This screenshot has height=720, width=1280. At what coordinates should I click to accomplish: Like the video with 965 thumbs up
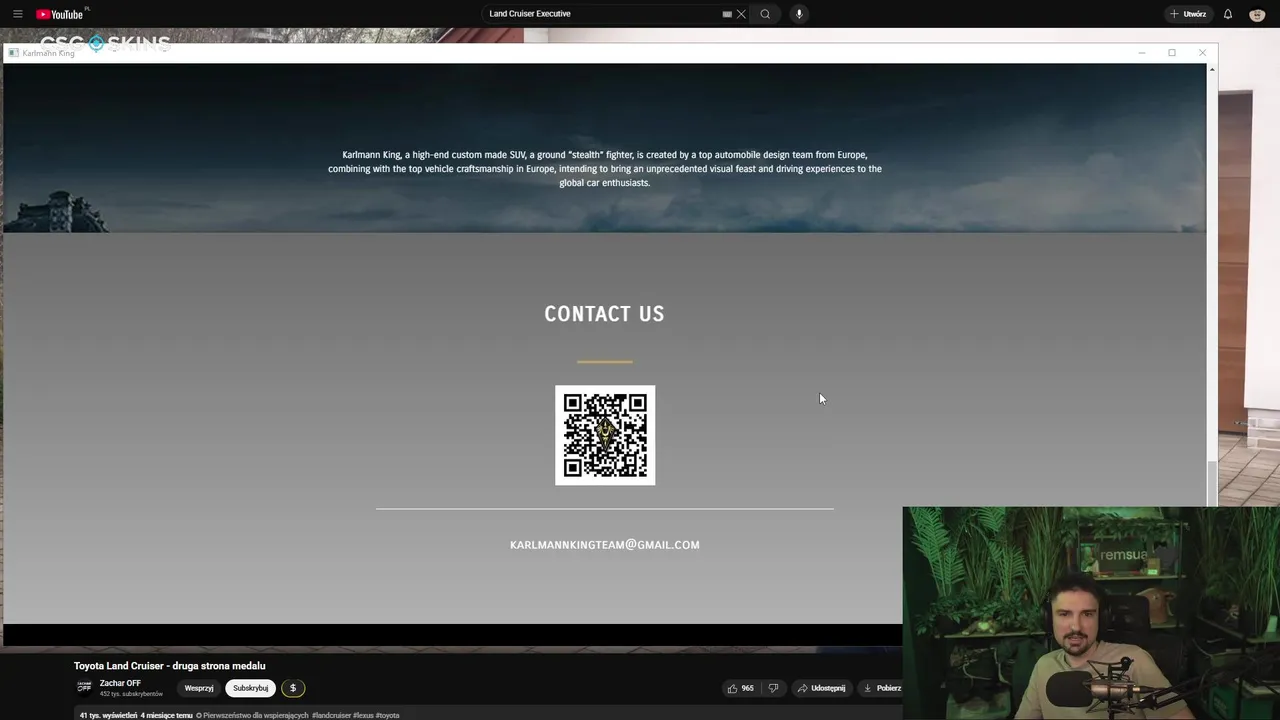point(741,688)
